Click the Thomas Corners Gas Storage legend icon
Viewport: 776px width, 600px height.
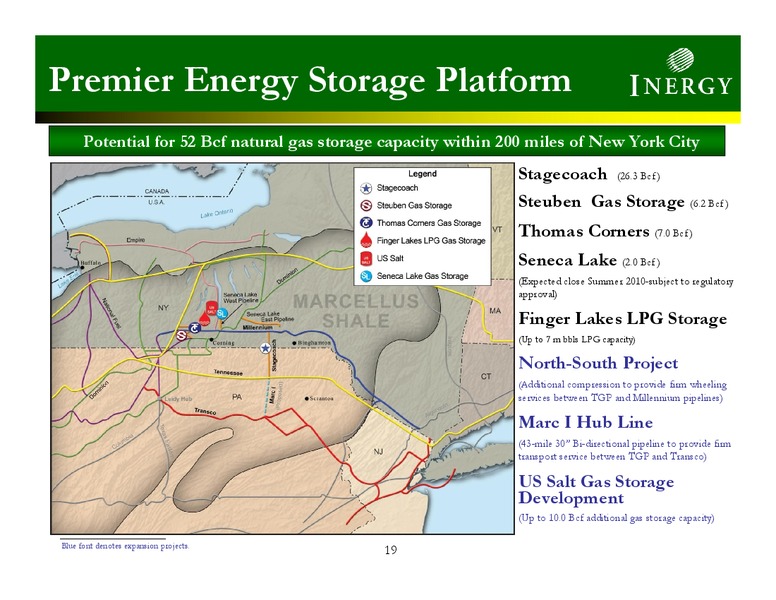pyautogui.click(x=366, y=223)
